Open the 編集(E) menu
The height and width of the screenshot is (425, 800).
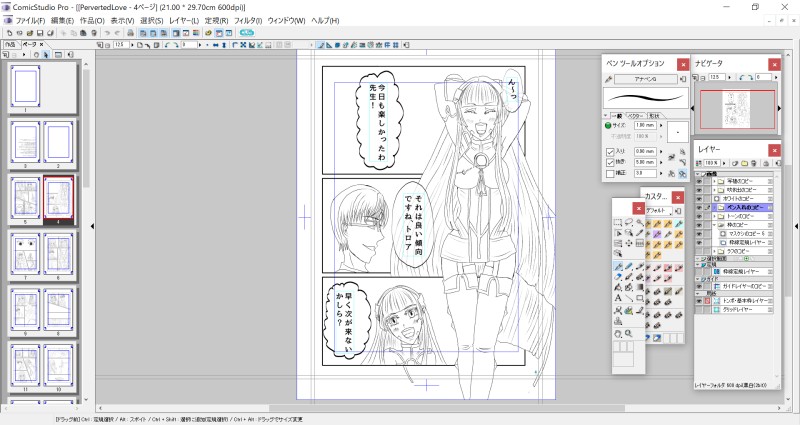(62, 20)
